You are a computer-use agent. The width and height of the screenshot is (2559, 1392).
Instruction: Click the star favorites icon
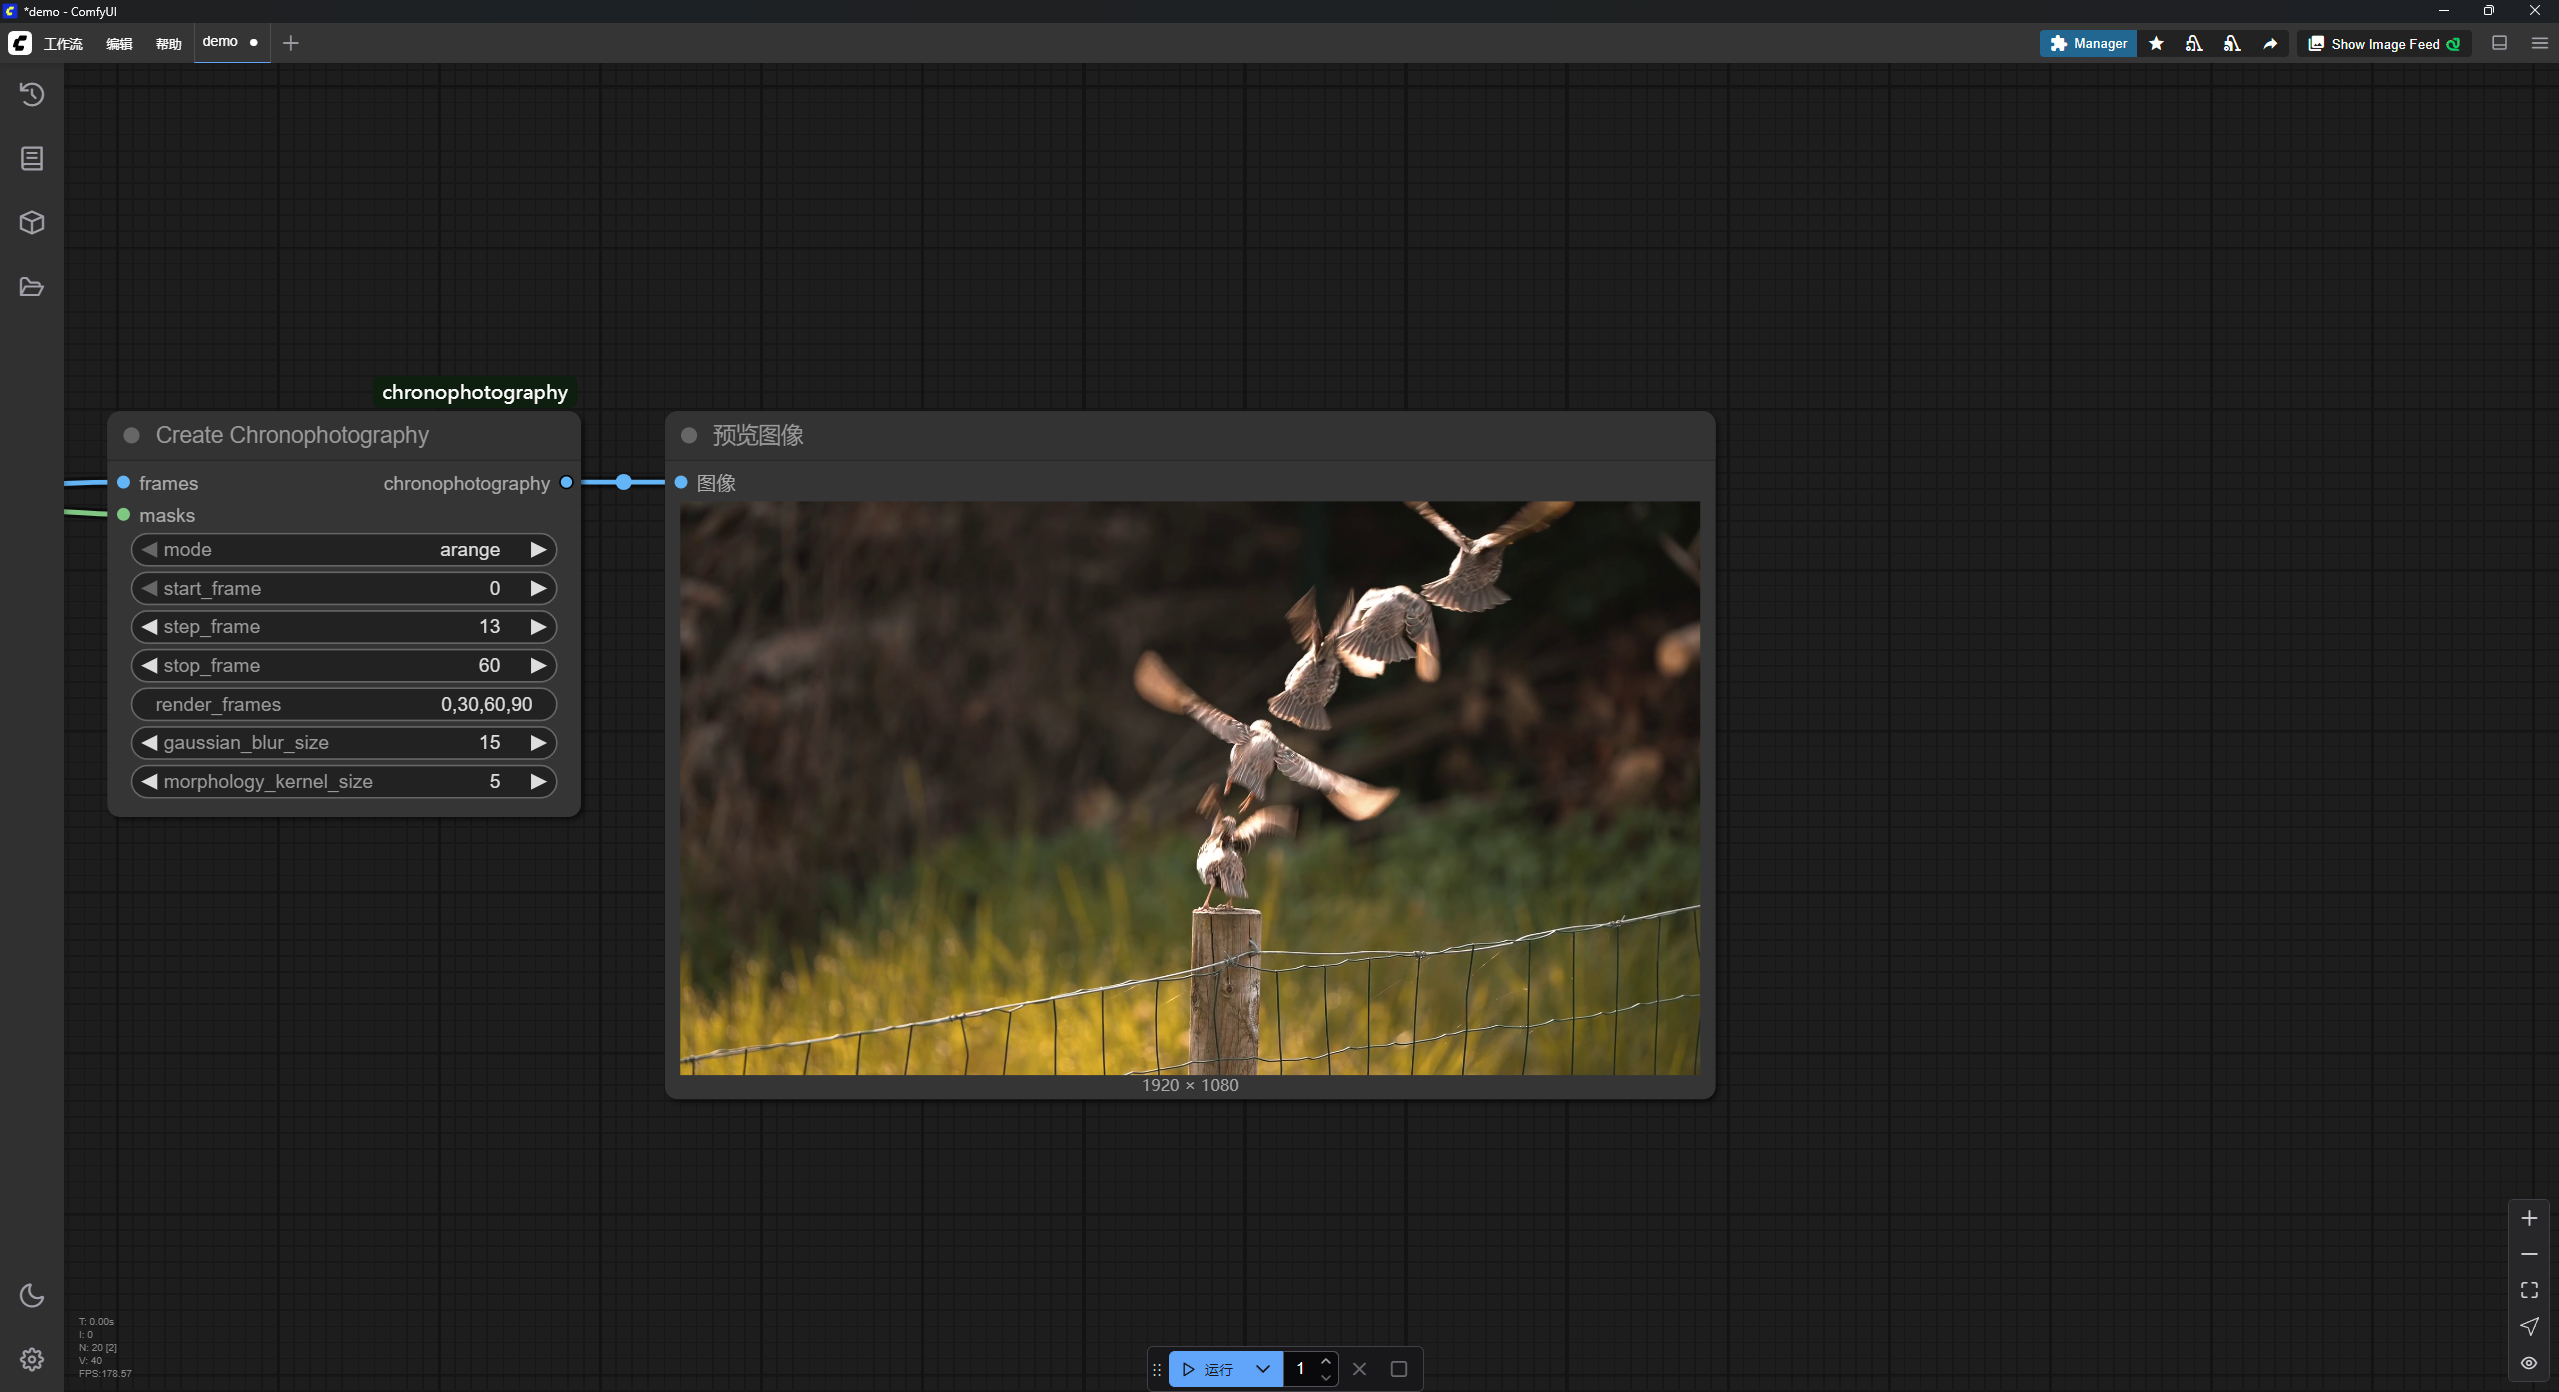pos(2157,44)
